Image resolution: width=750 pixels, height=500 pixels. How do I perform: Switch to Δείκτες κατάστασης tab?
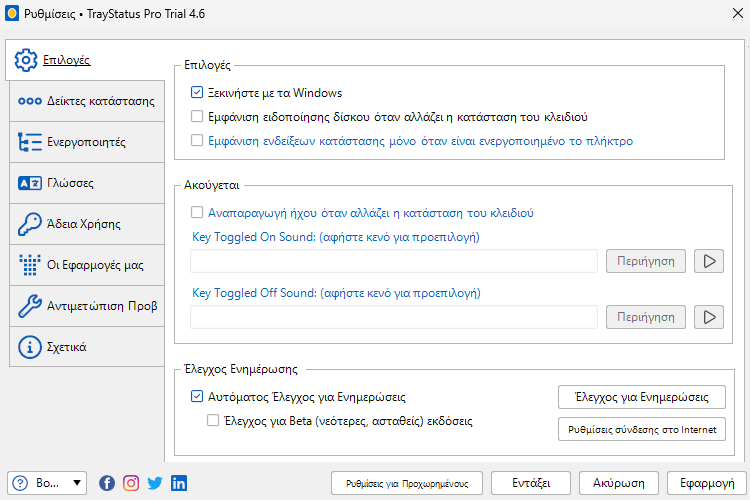tap(87, 101)
